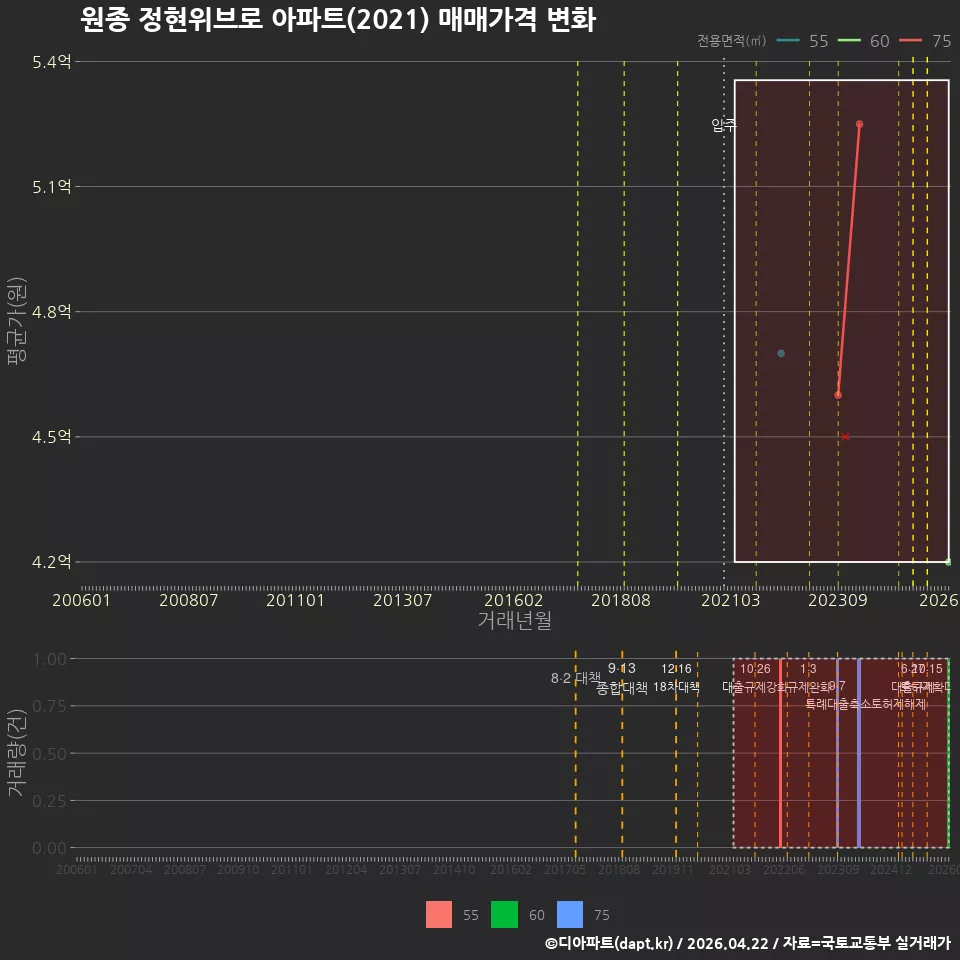This screenshot has height=960, width=960.
Task: Click the '201410' label on volume chart axis
Action: [x=454, y=869]
